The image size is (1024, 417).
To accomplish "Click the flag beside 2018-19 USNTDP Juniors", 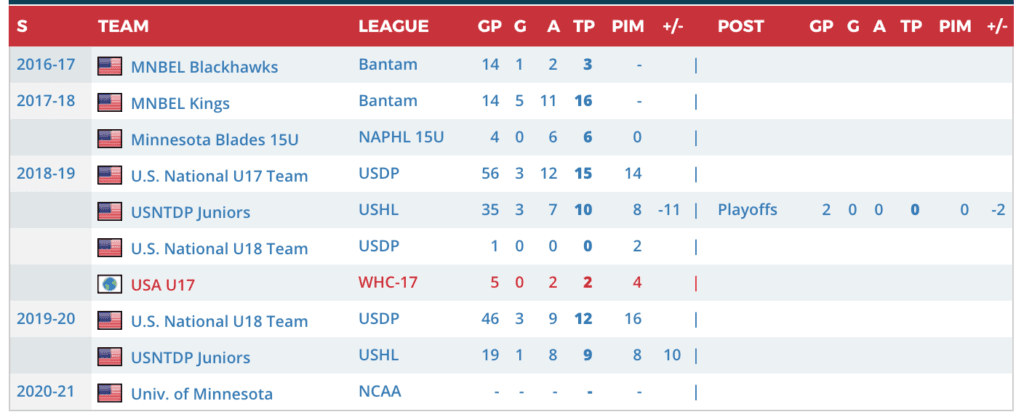I will coord(109,212).
